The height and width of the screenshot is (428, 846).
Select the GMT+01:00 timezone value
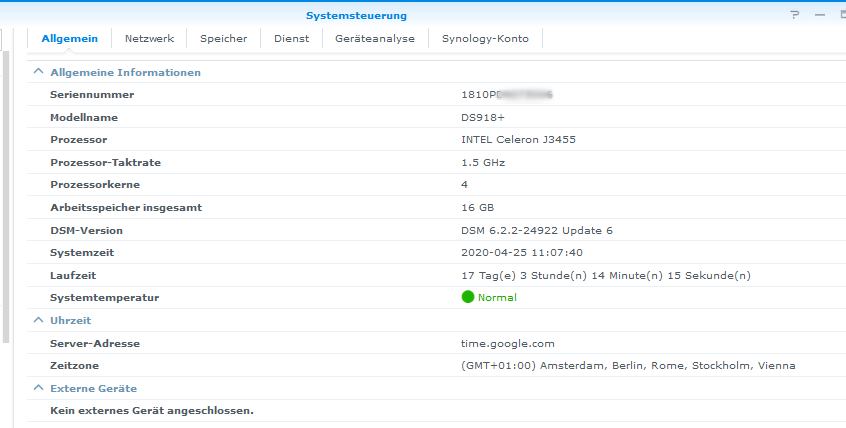628,365
